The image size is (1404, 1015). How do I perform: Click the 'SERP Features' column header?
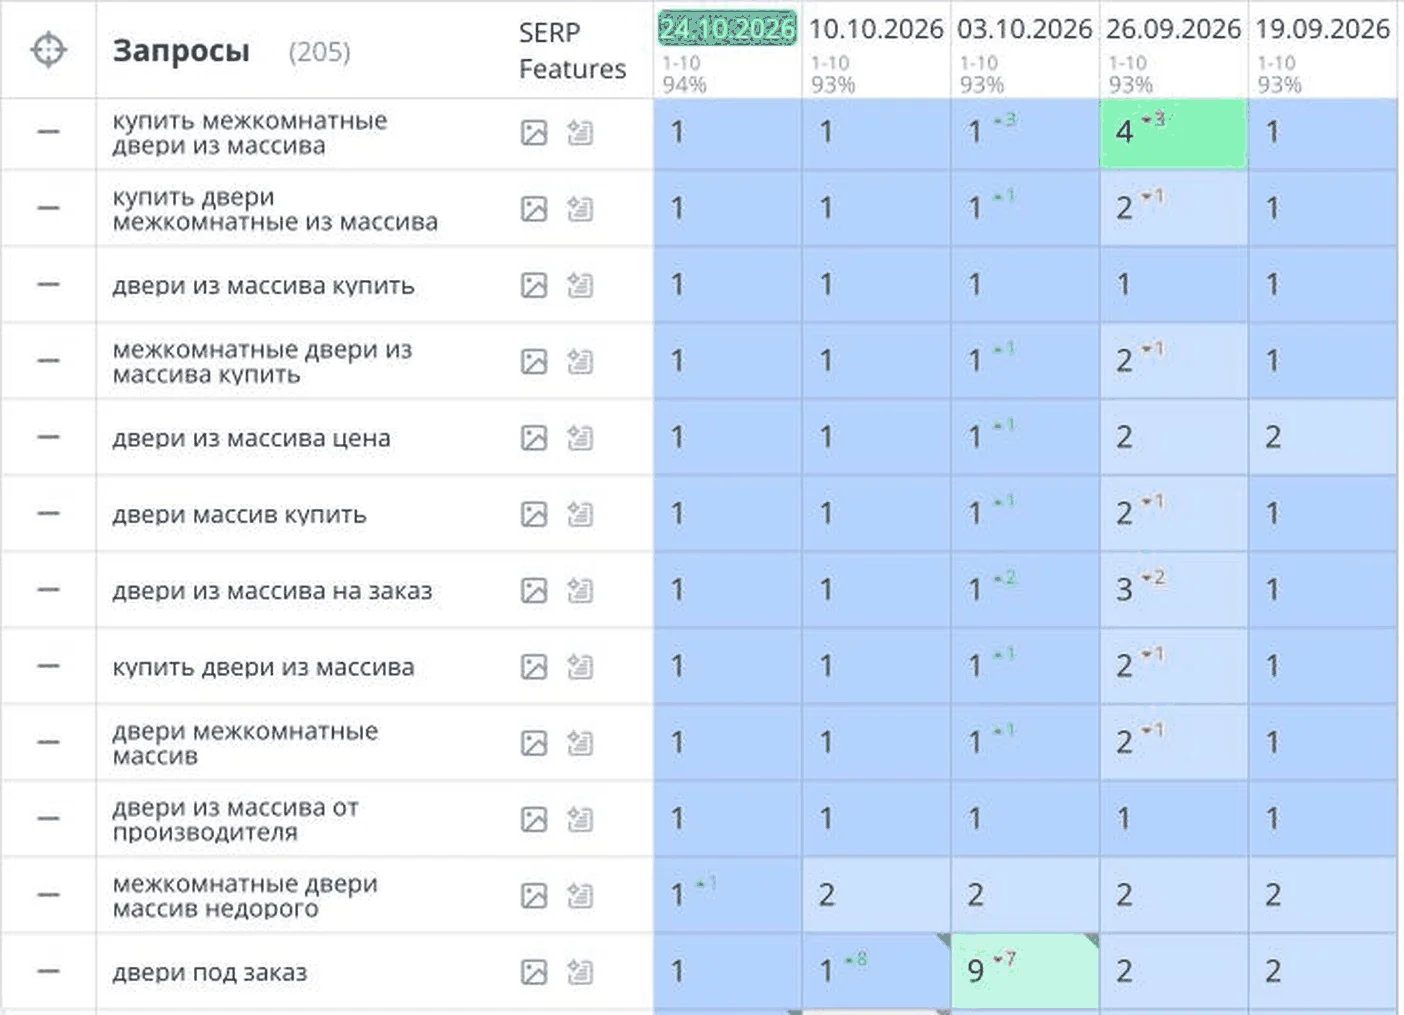[x=572, y=51]
